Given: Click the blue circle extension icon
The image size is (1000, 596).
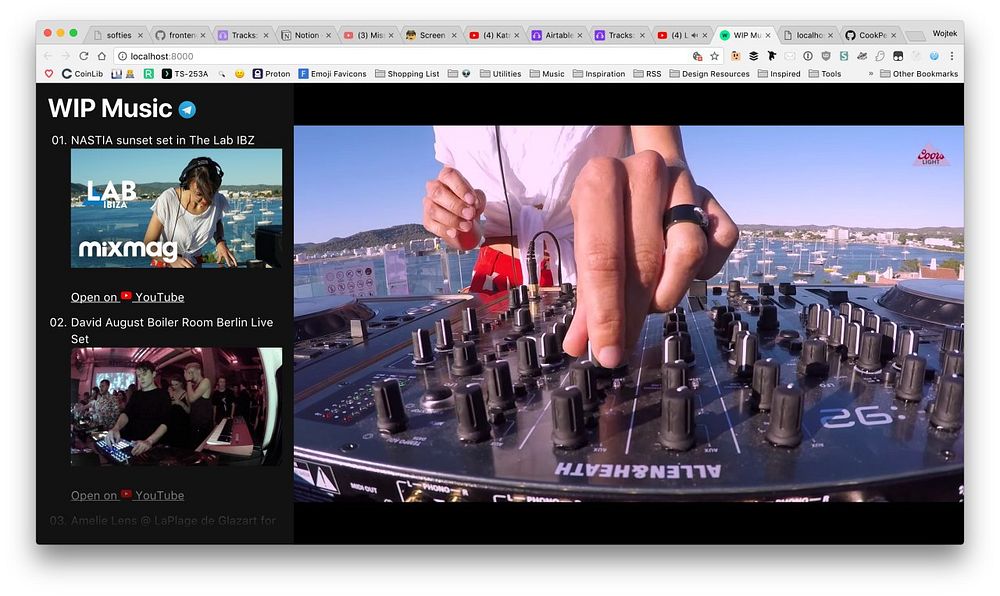Looking at the screenshot, I should 934,56.
